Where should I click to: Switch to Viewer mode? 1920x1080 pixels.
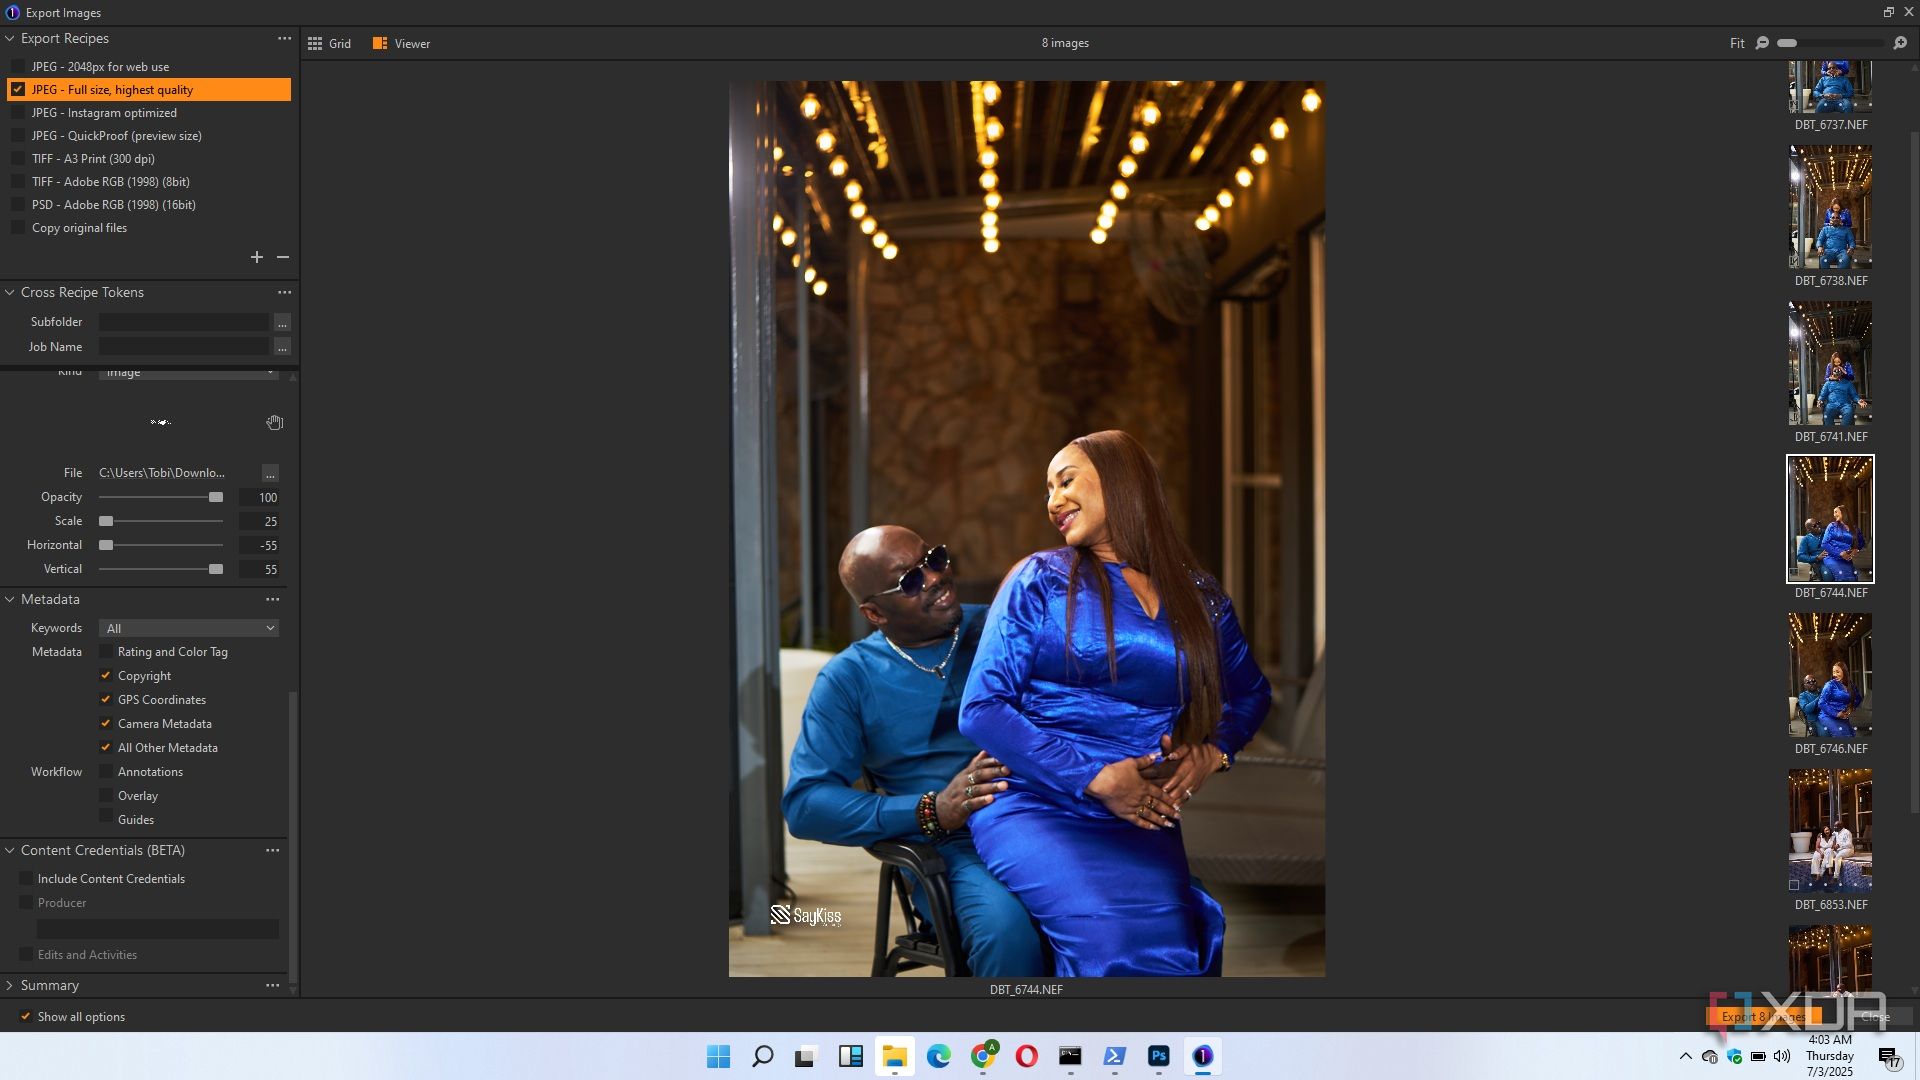[x=401, y=43]
